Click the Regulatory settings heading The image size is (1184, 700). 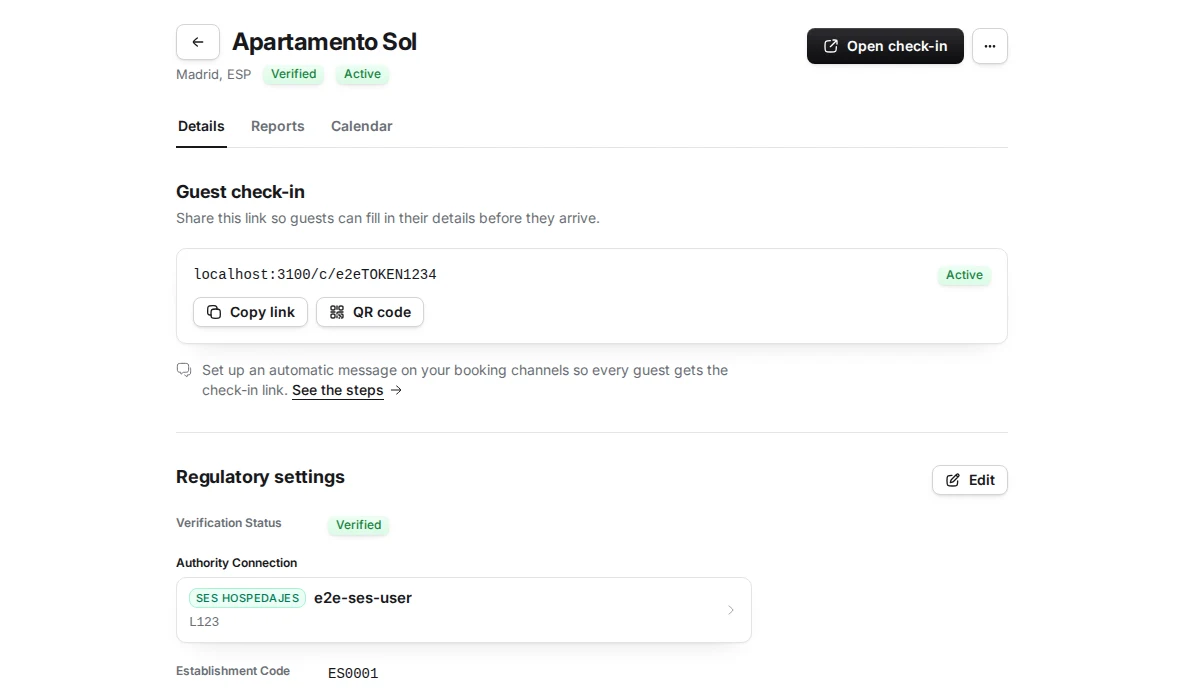261,476
